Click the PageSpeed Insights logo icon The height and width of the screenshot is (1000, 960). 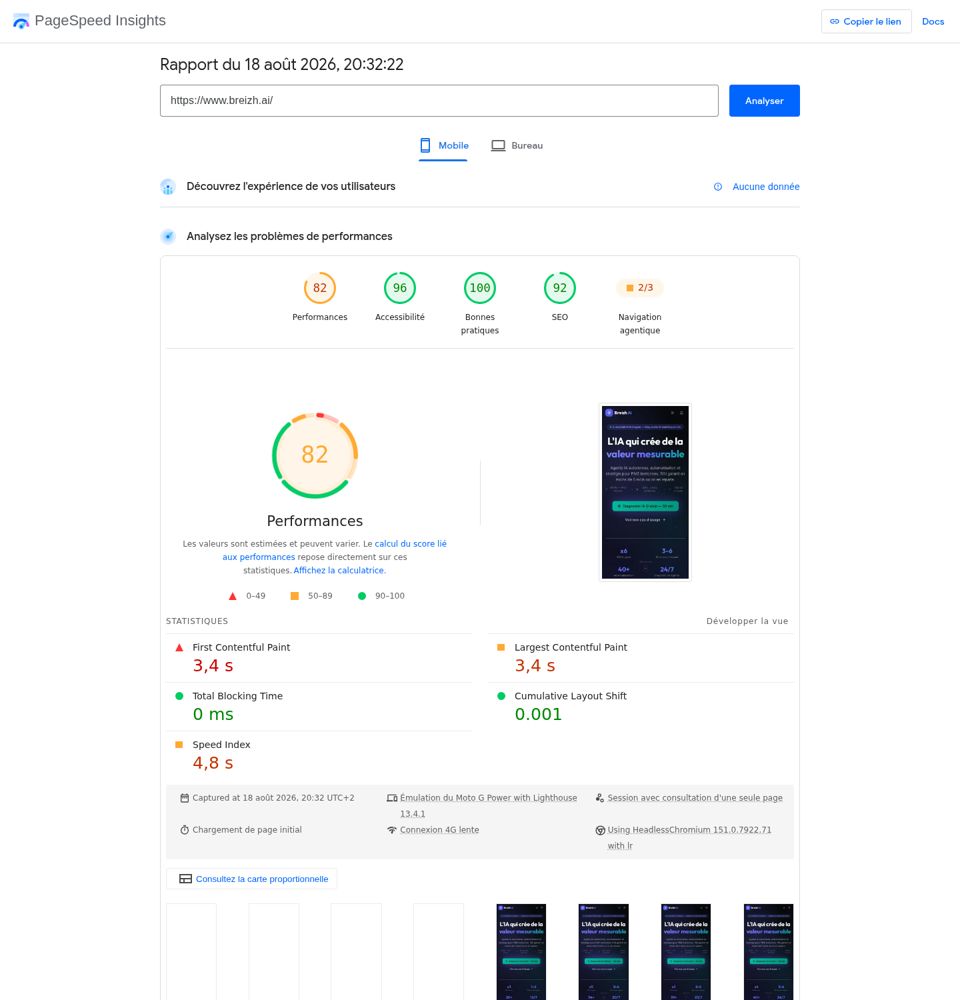21,21
